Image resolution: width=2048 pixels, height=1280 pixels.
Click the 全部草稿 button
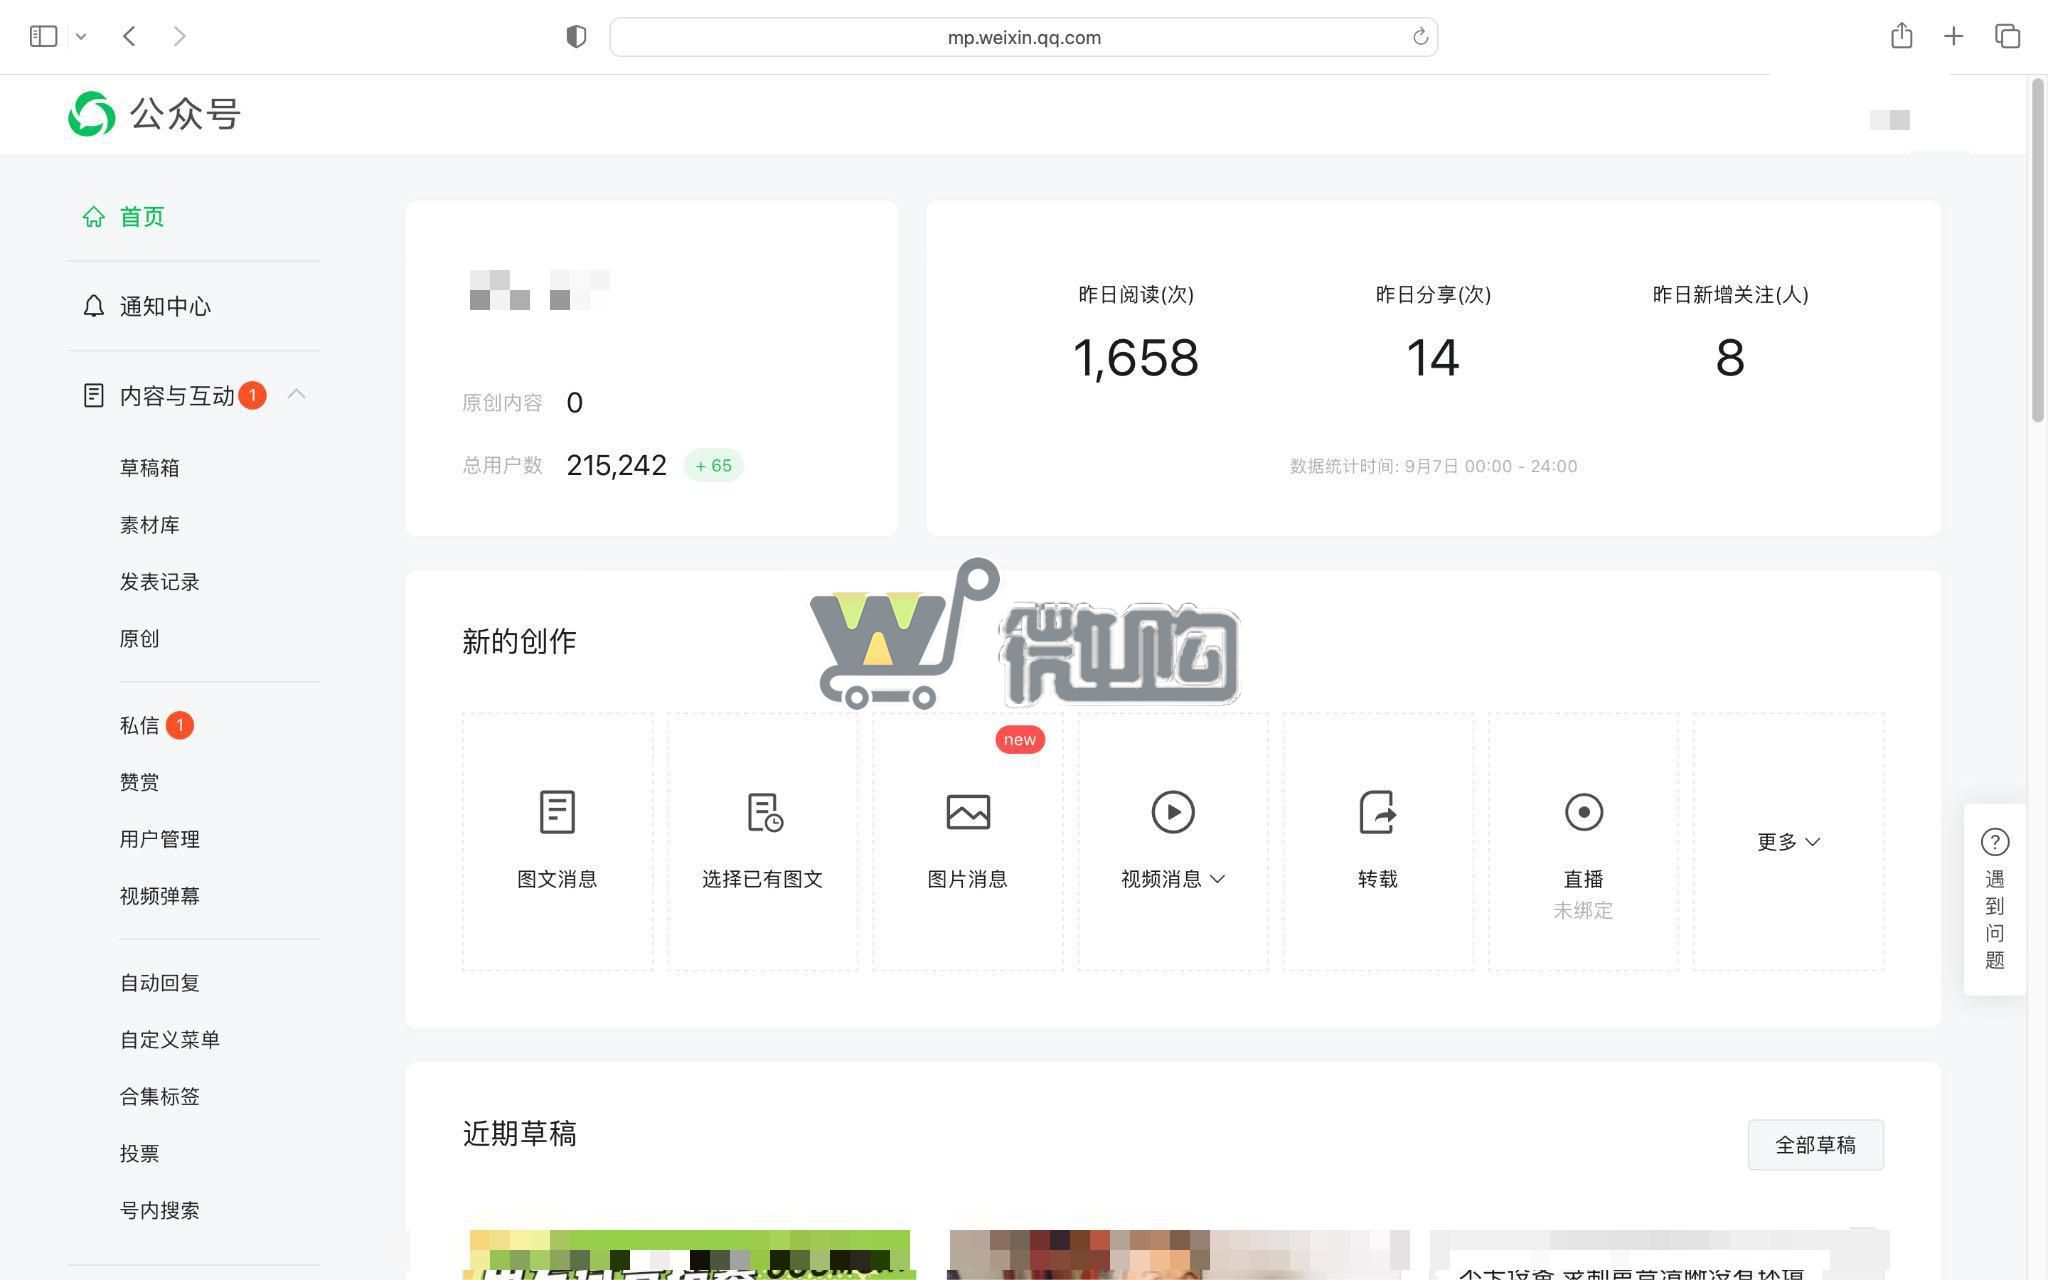click(x=1815, y=1144)
